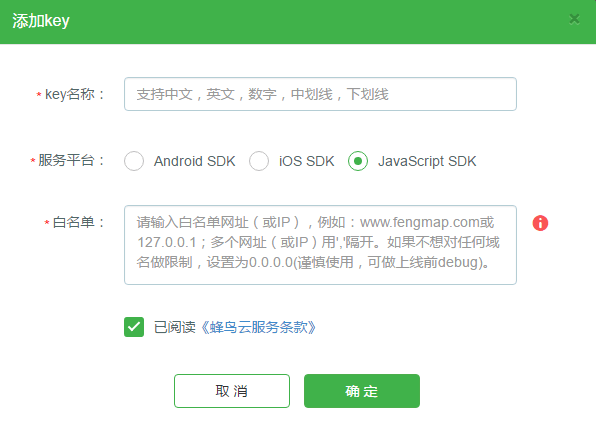Uncheck the 已阅读 terms checkbox
The width and height of the screenshot is (596, 439).
pos(134,327)
